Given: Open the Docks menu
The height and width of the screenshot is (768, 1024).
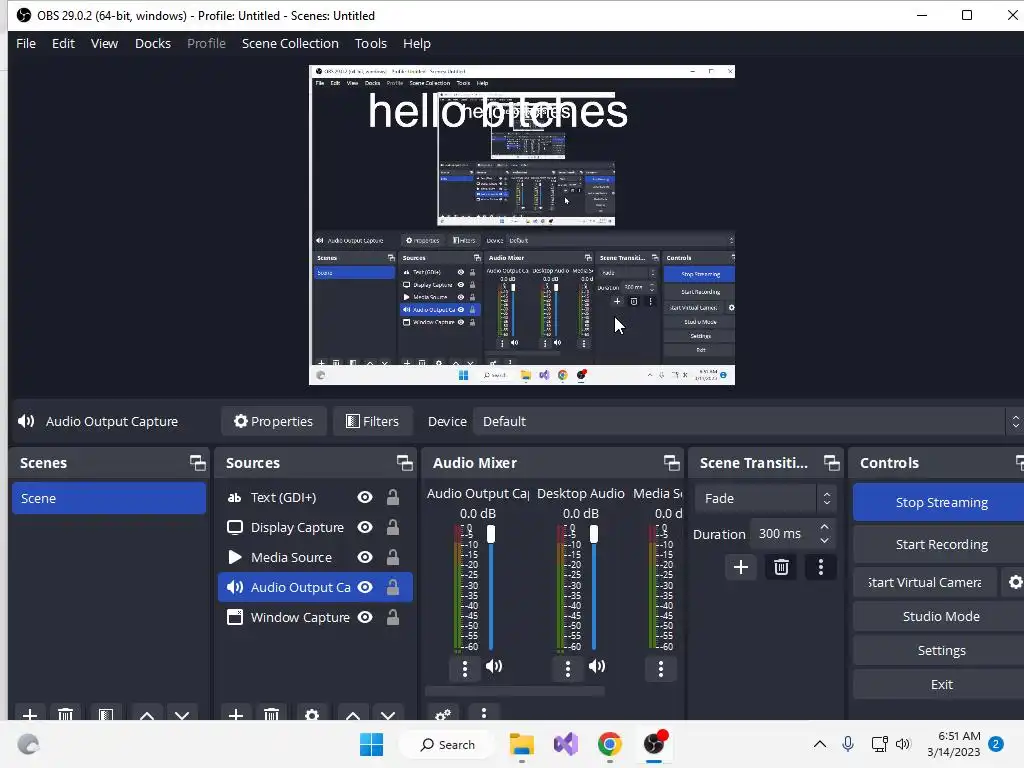Looking at the screenshot, I should tap(153, 44).
